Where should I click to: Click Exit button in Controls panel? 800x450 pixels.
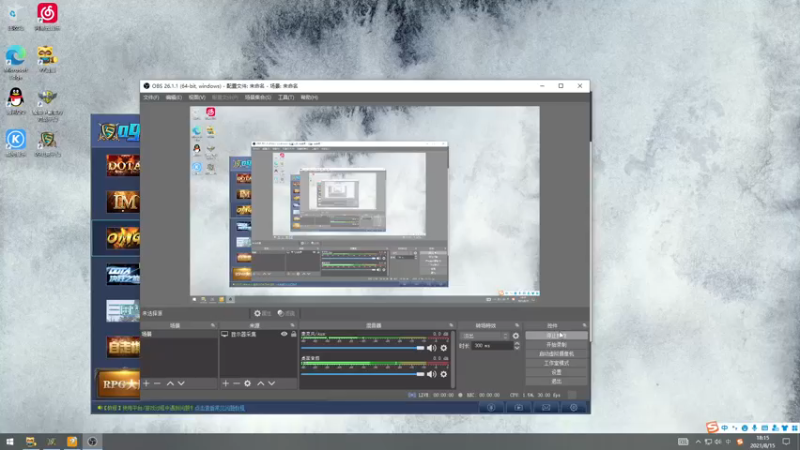[556, 381]
